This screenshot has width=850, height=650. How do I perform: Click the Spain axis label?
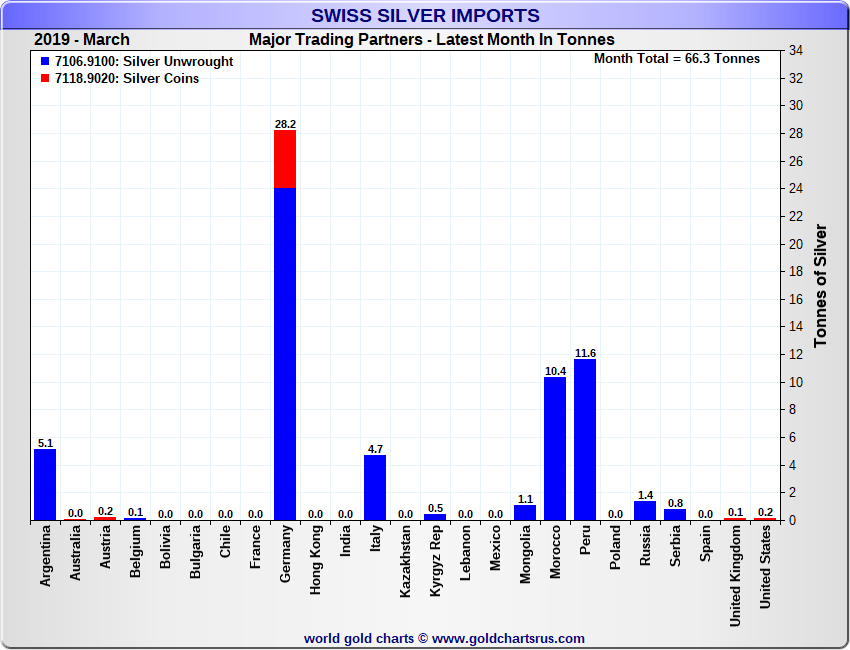point(705,543)
